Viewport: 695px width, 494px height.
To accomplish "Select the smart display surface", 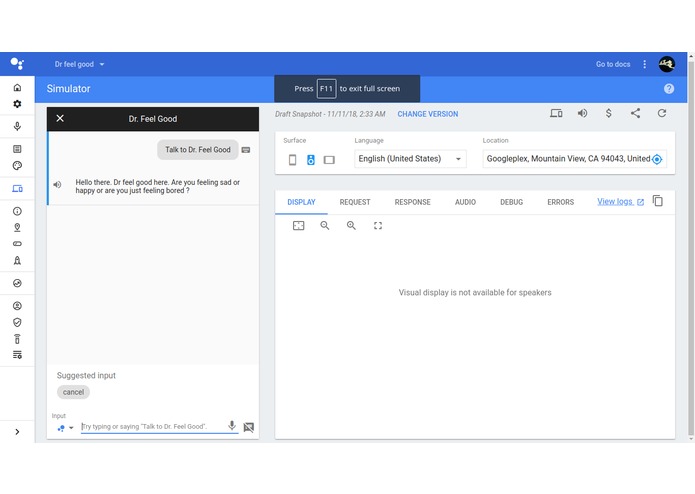I will click(x=329, y=160).
